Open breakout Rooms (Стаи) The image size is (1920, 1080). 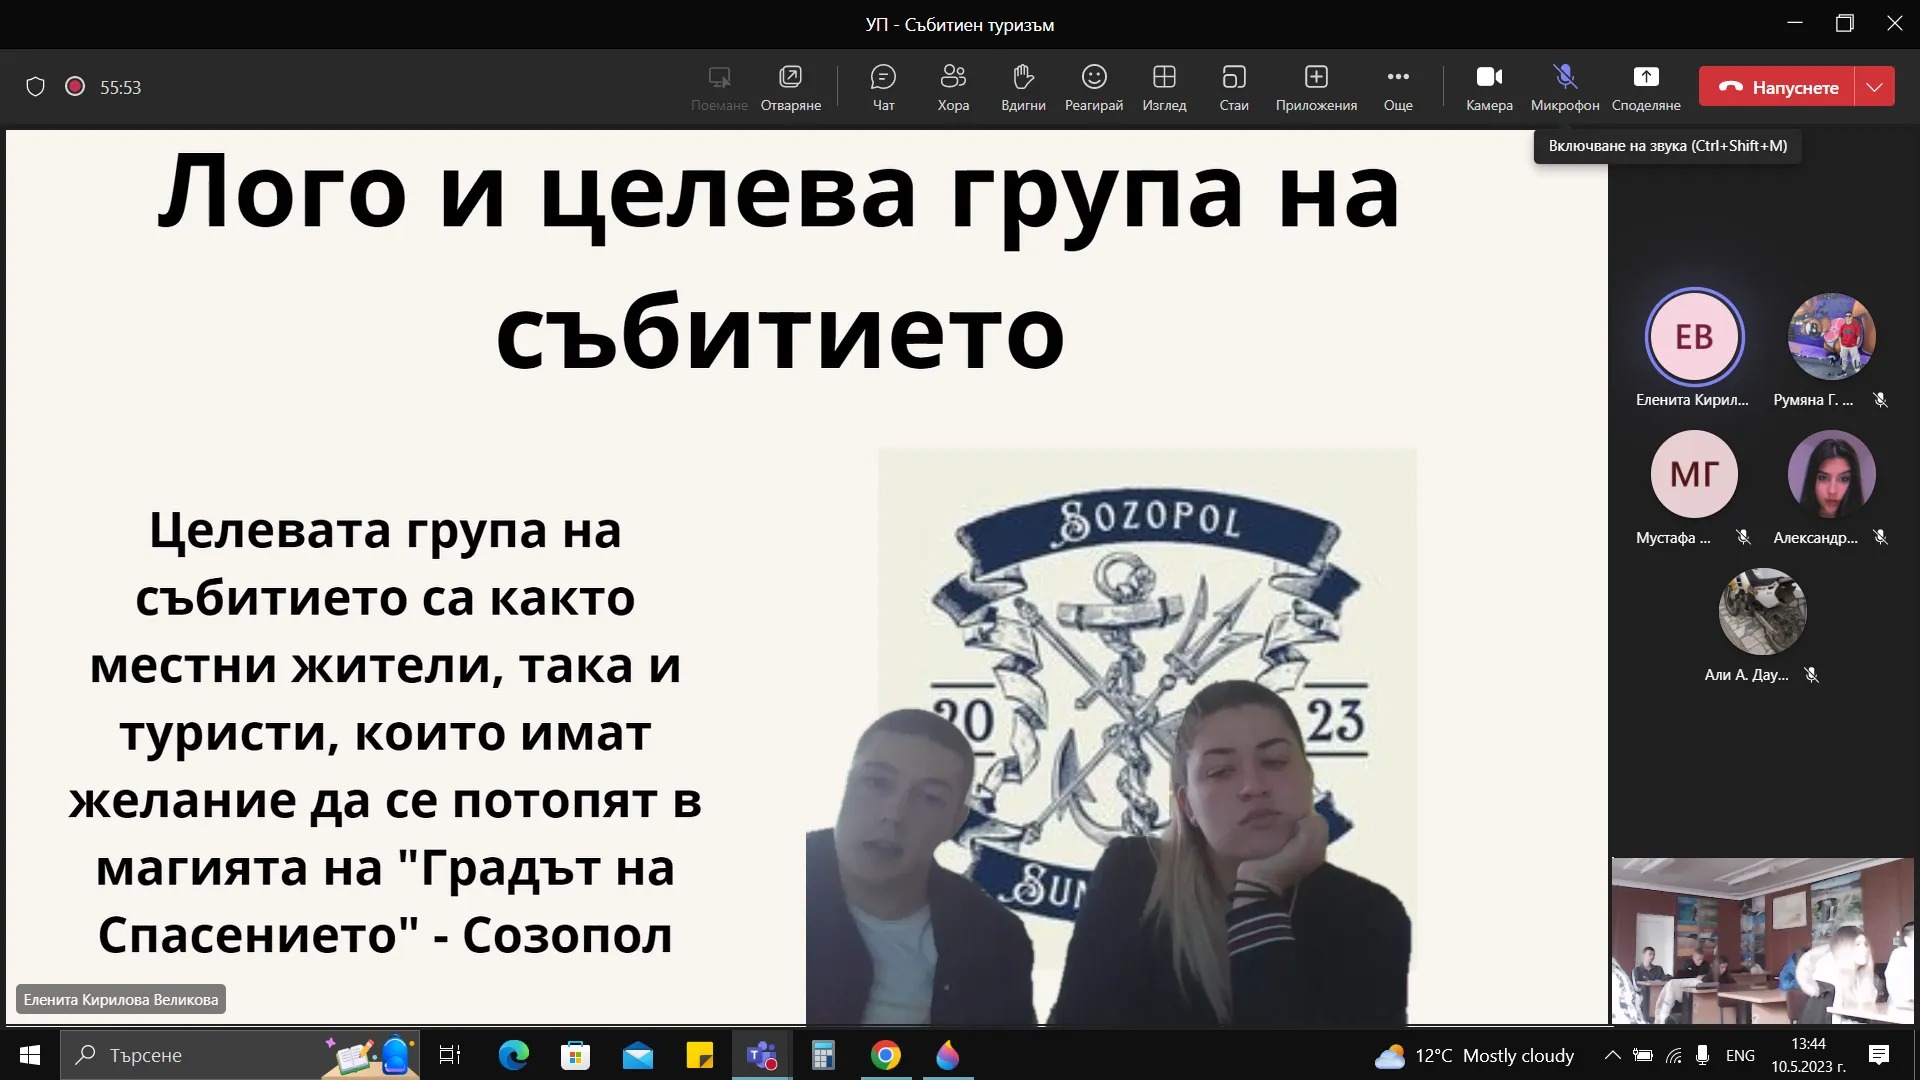point(1234,88)
